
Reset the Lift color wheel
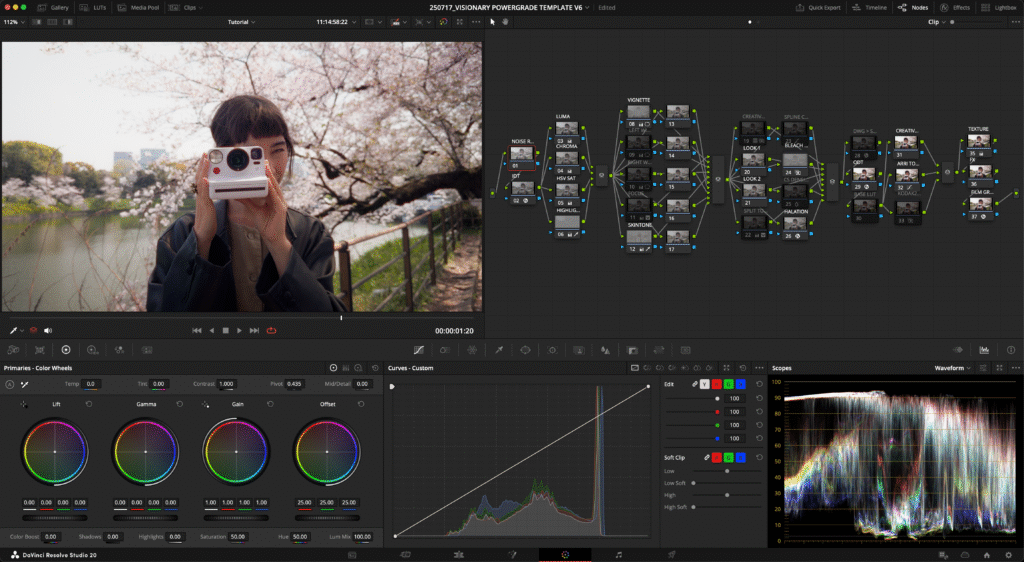tap(89, 404)
